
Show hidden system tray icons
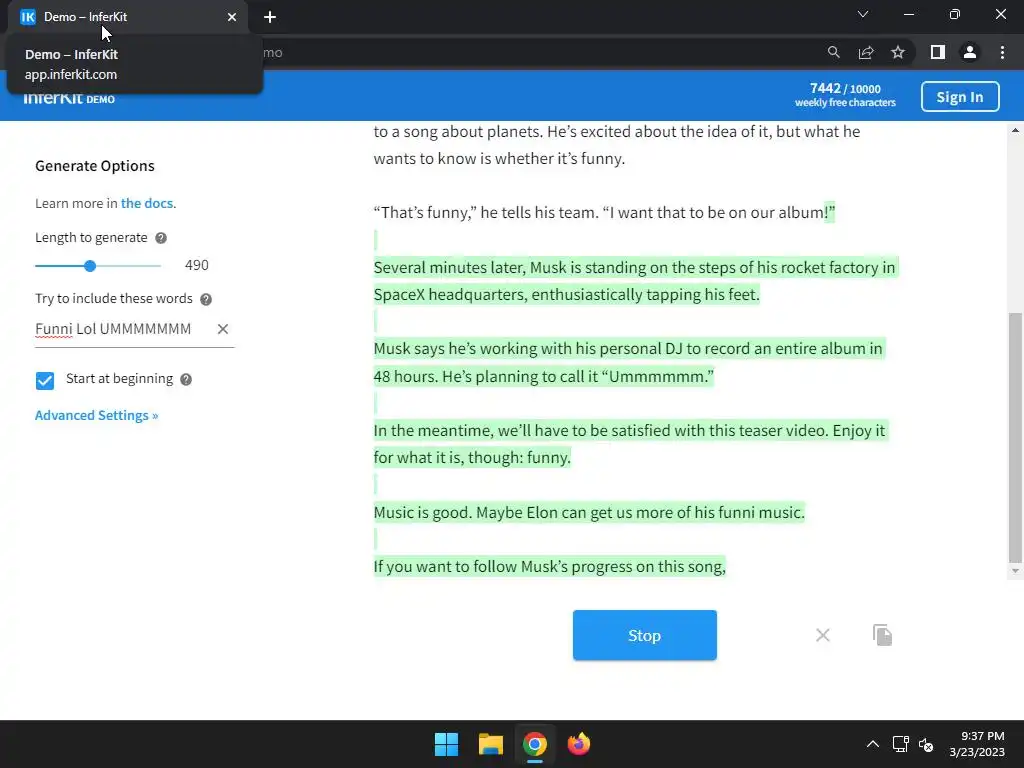(872, 744)
